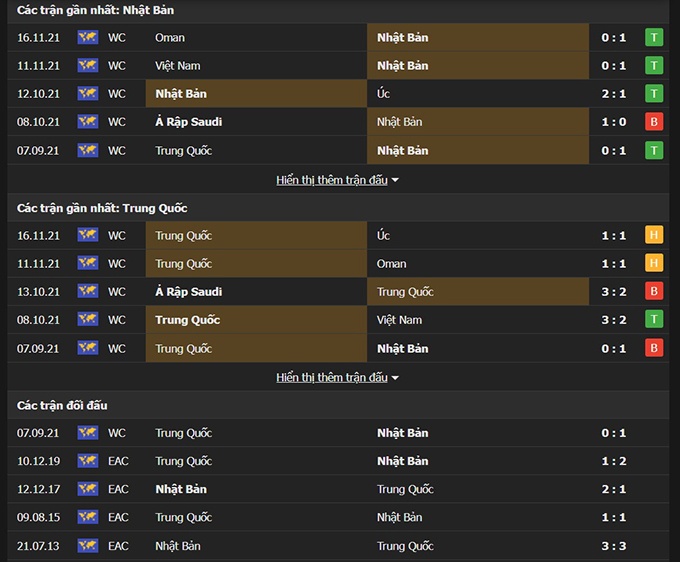Click the Oman team name on 11.11.21 Trung Quốc match
The image size is (680, 562).
[392, 264]
